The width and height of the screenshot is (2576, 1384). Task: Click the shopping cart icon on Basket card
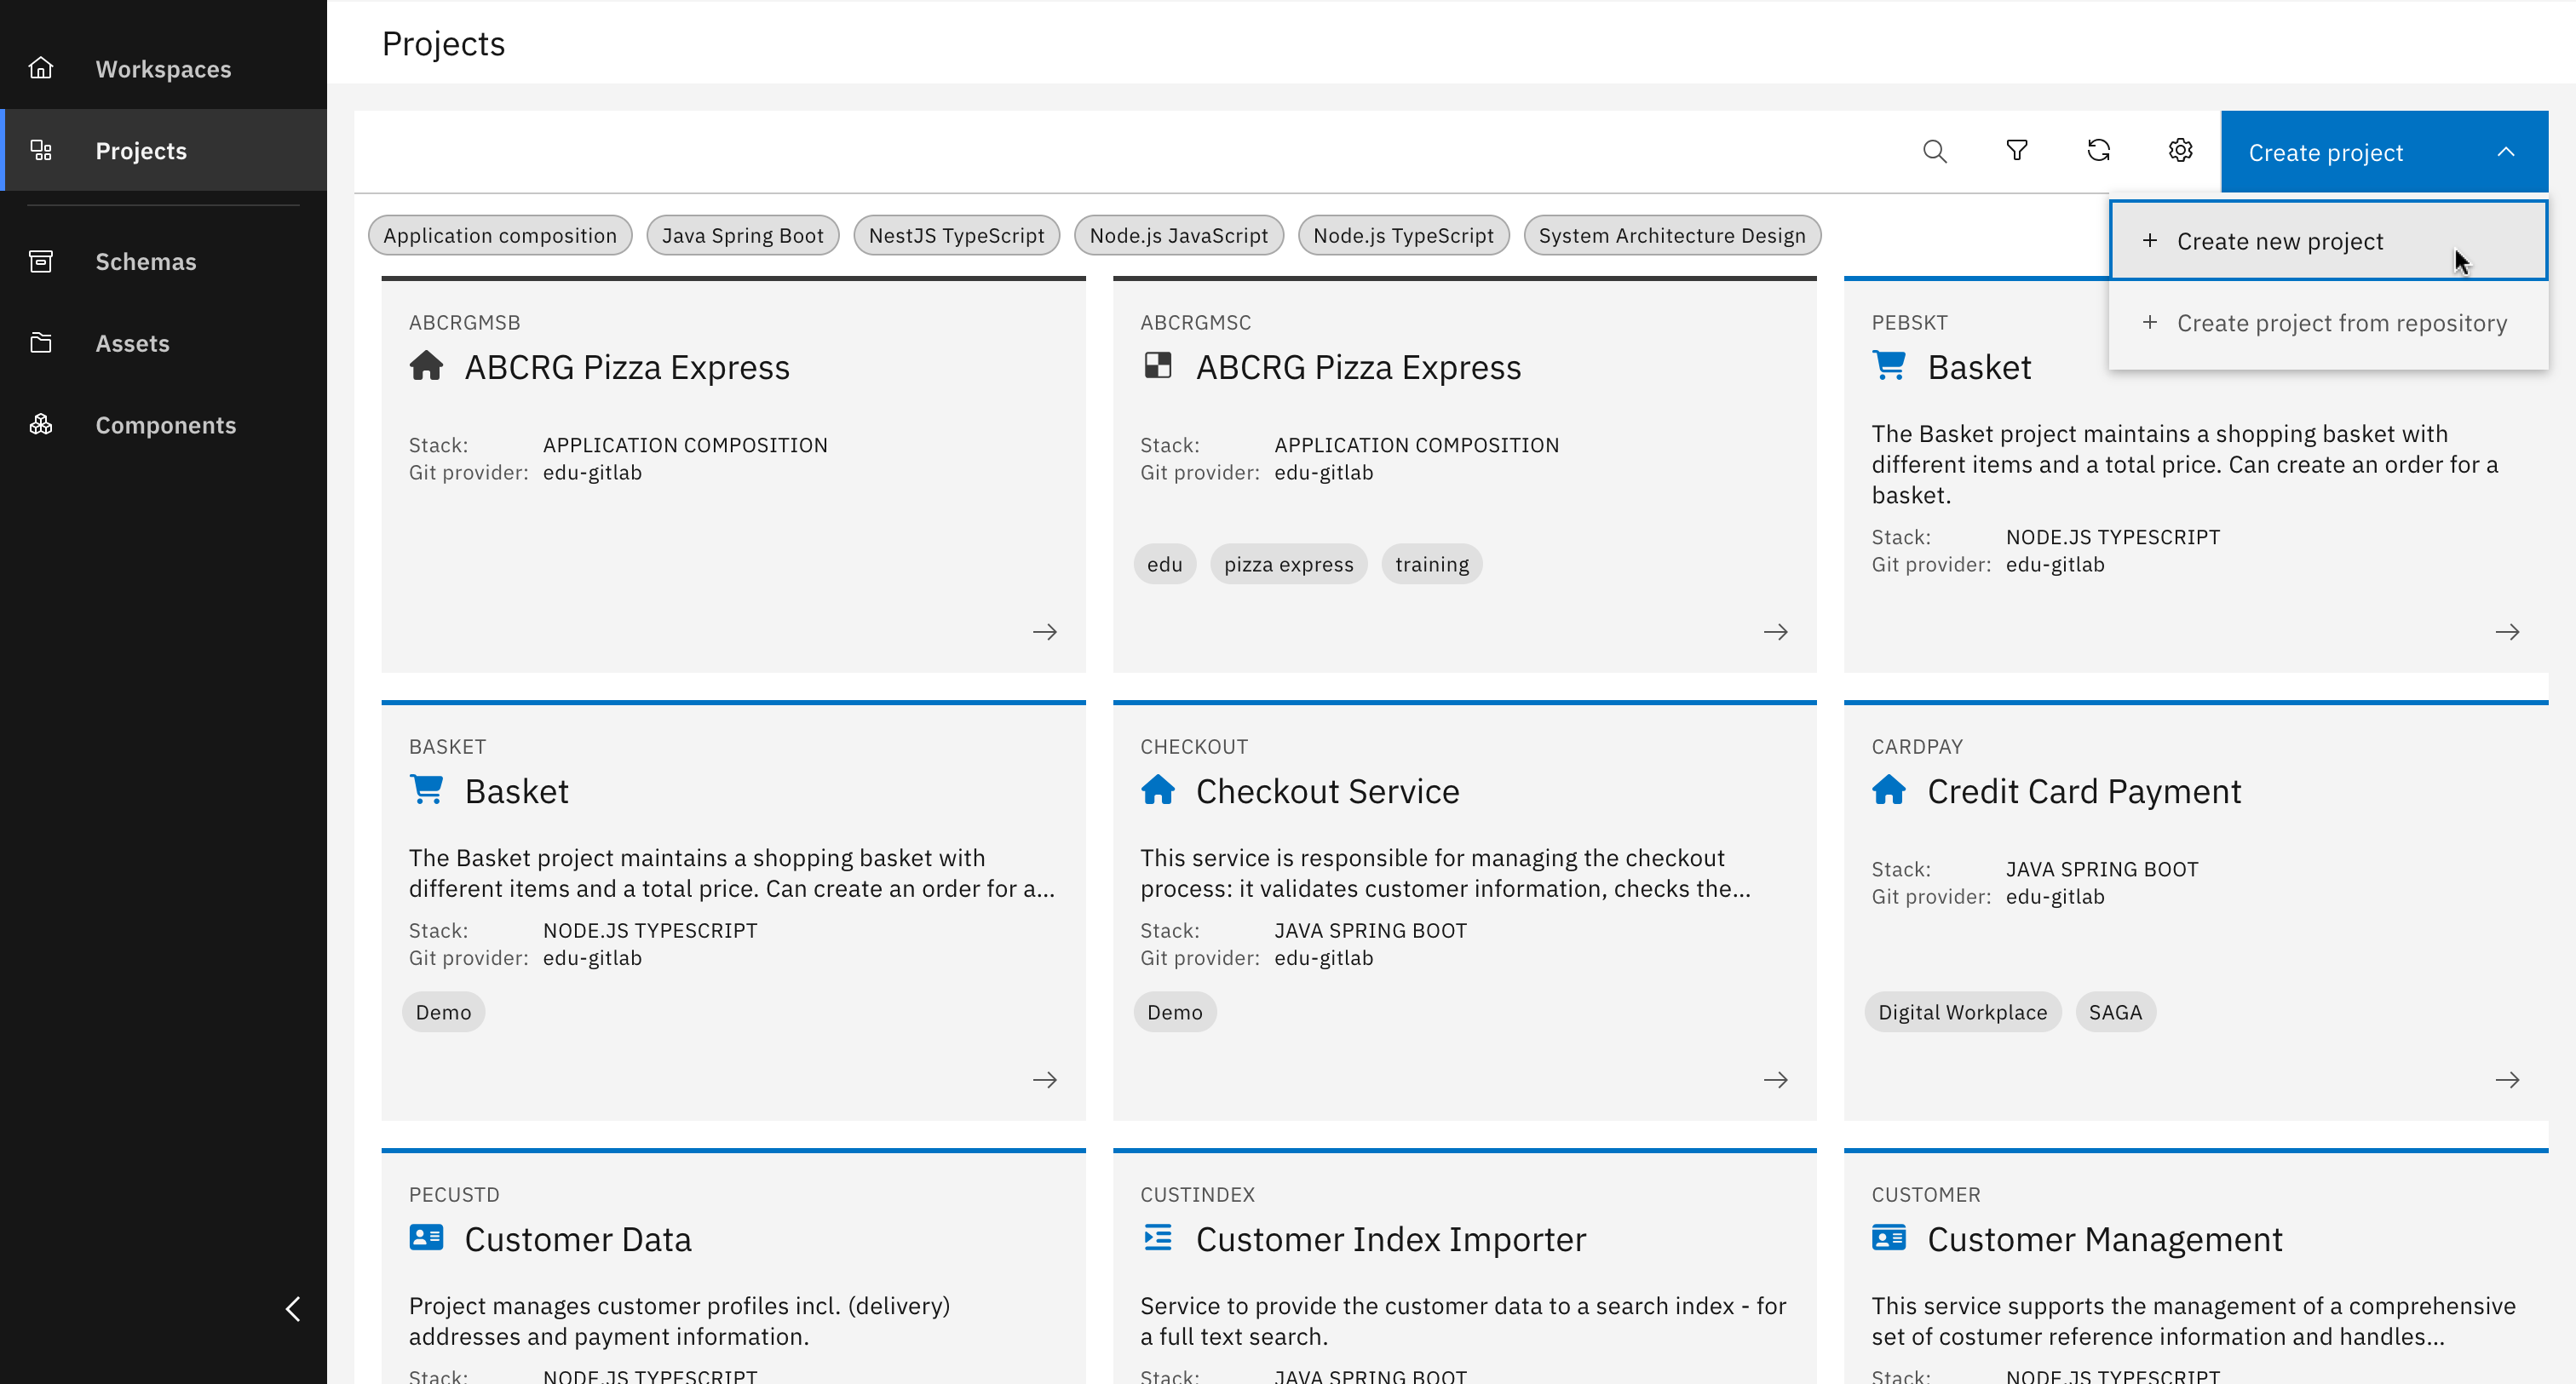point(427,788)
